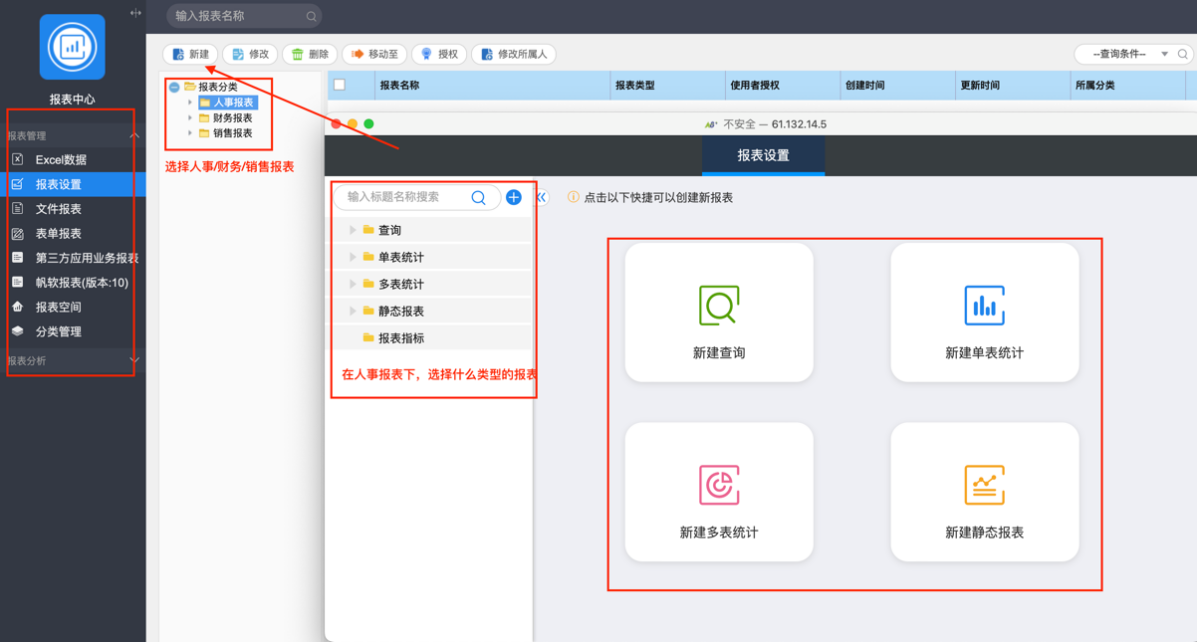Expand the 报表分析 sidebar section

(134, 360)
